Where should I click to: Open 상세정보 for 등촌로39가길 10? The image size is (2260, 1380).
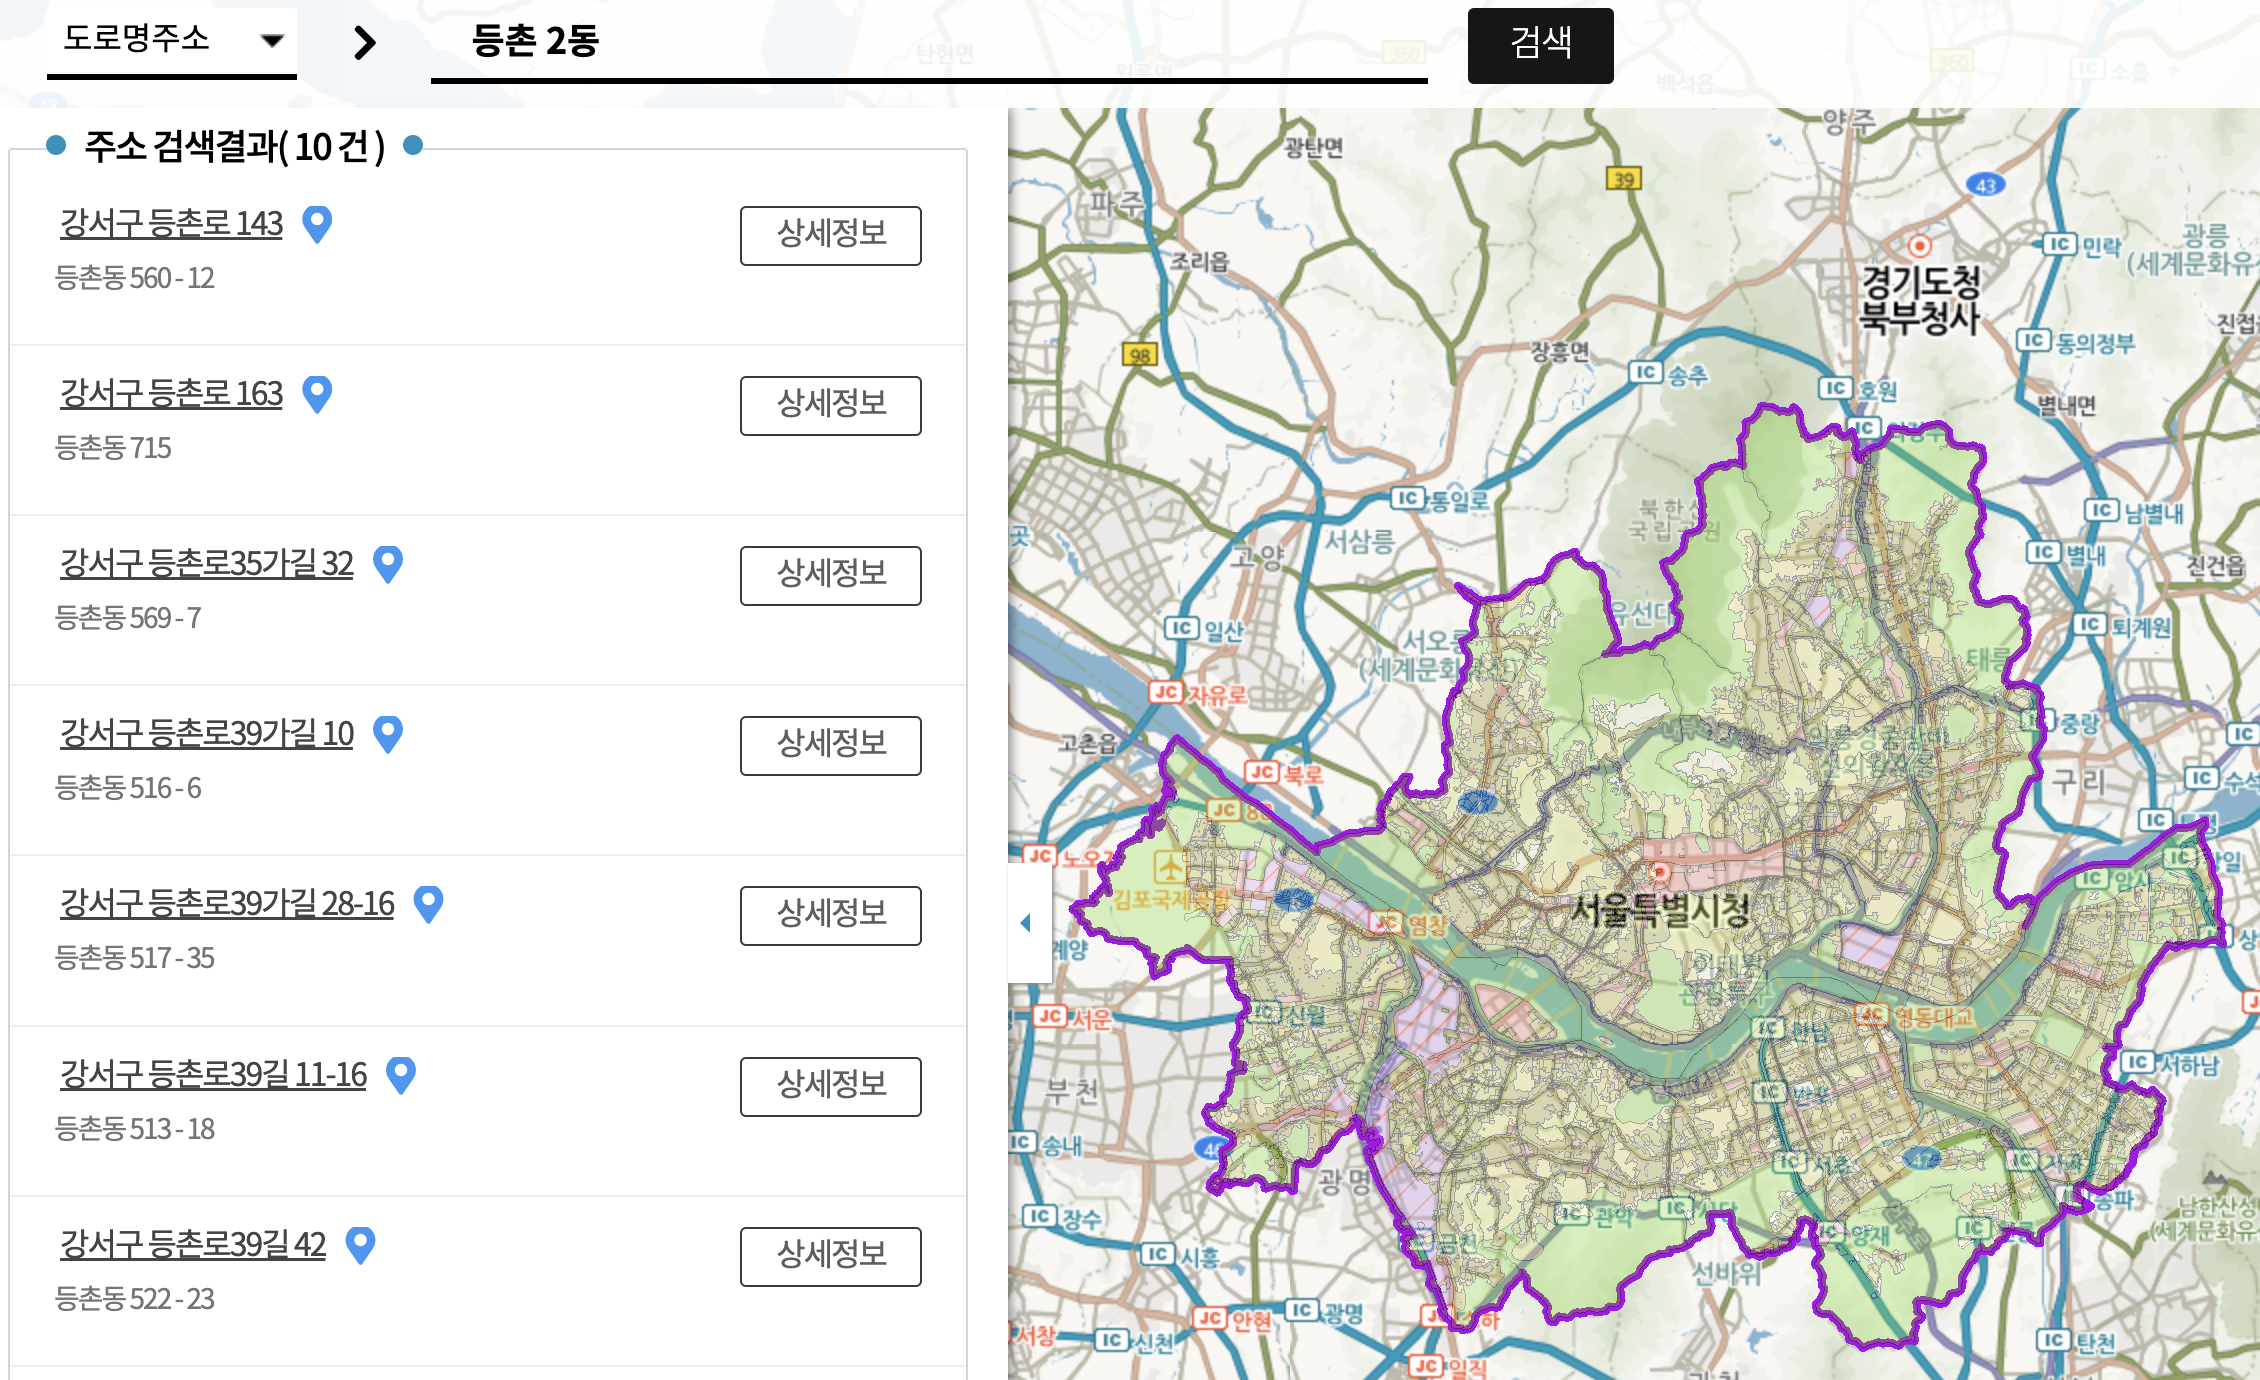(x=830, y=745)
